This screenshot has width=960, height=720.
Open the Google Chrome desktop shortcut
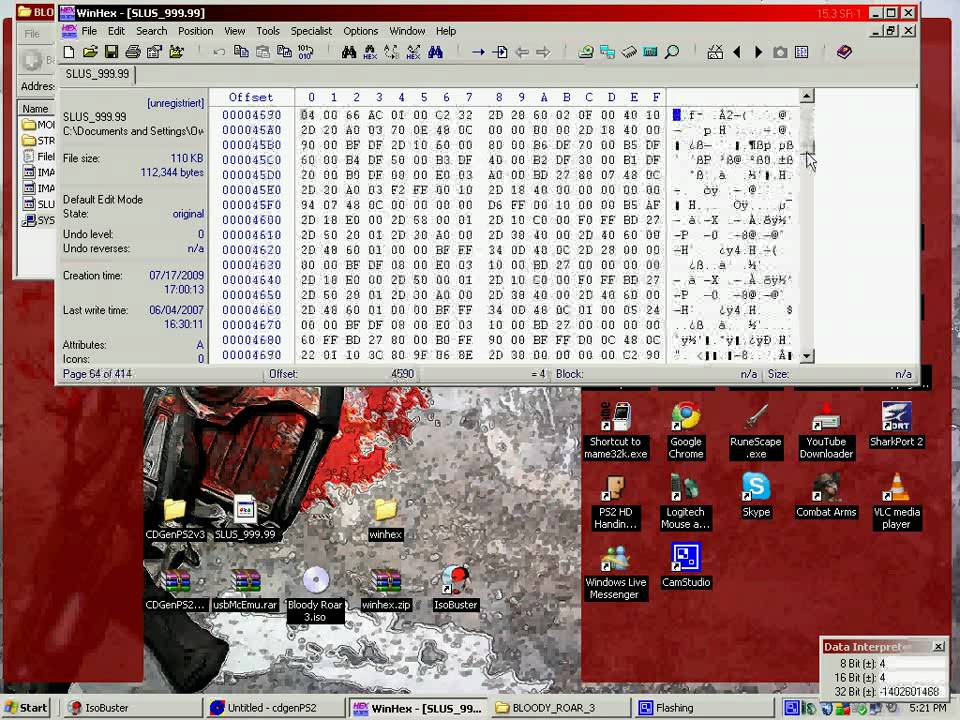pyautogui.click(x=686, y=431)
